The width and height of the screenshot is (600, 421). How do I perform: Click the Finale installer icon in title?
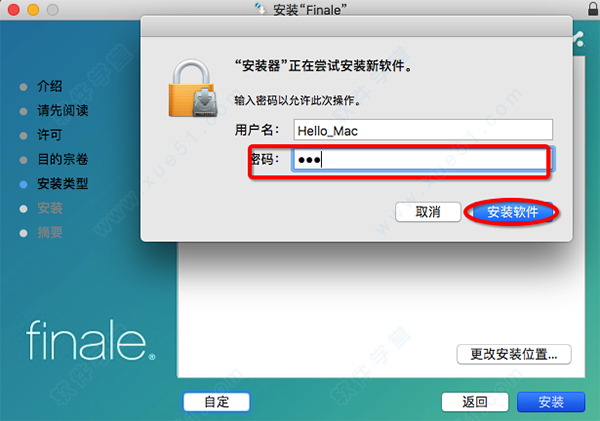[261, 9]
